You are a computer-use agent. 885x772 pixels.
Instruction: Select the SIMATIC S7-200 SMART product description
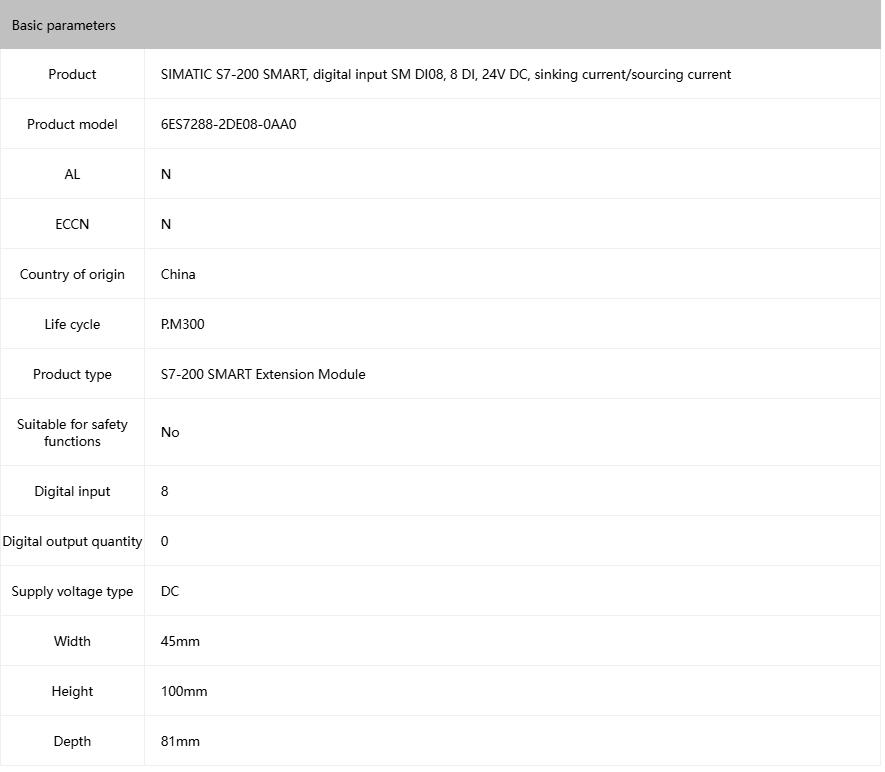coord(445,74)
